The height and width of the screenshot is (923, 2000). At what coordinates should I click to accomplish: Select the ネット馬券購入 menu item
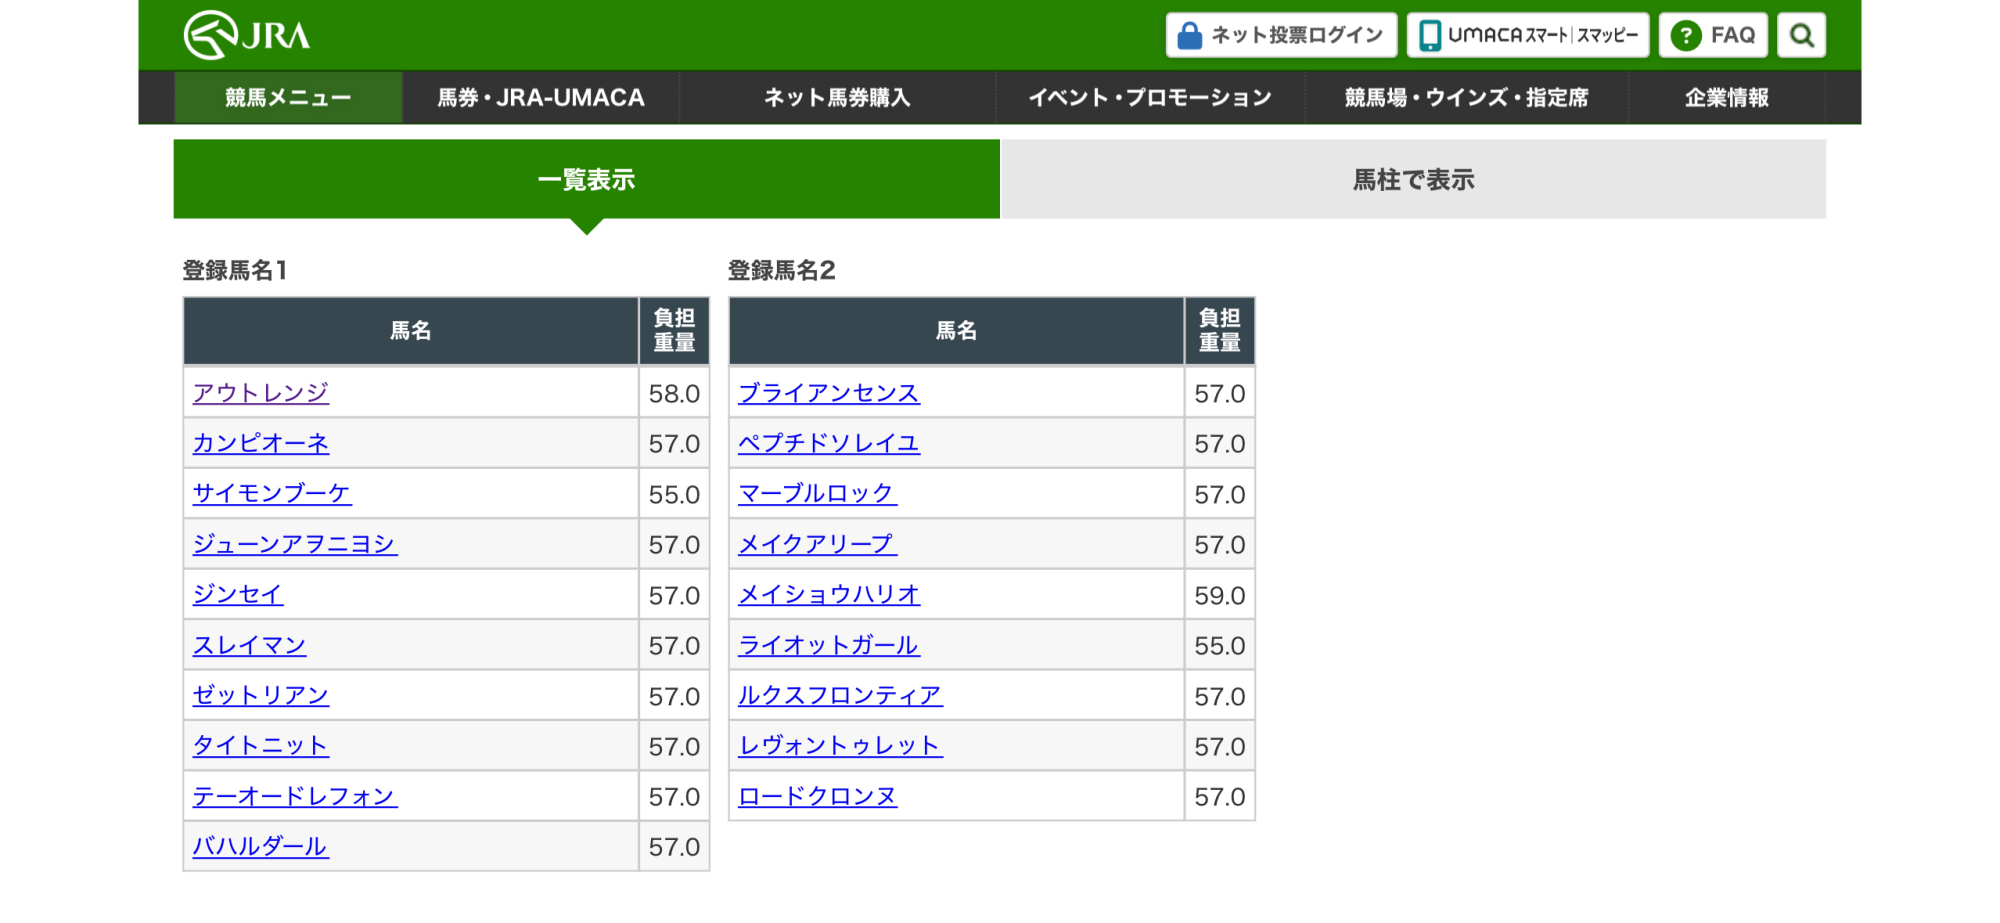tap(837, 98)
